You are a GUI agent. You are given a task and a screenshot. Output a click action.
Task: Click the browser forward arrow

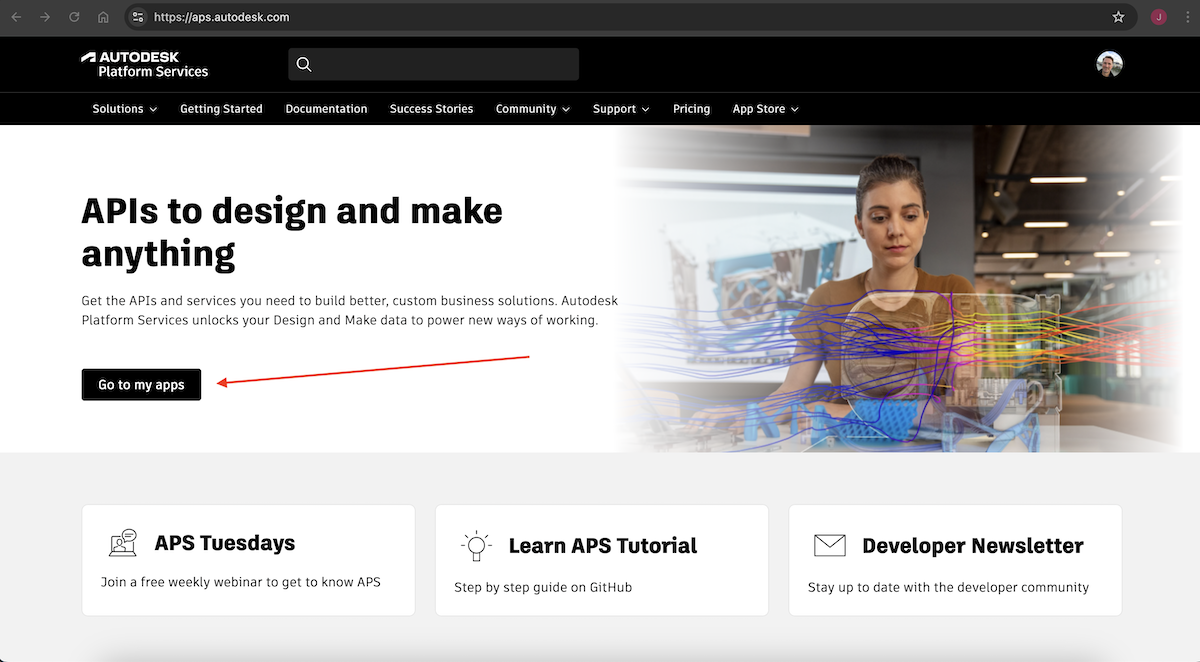point(45,17)
